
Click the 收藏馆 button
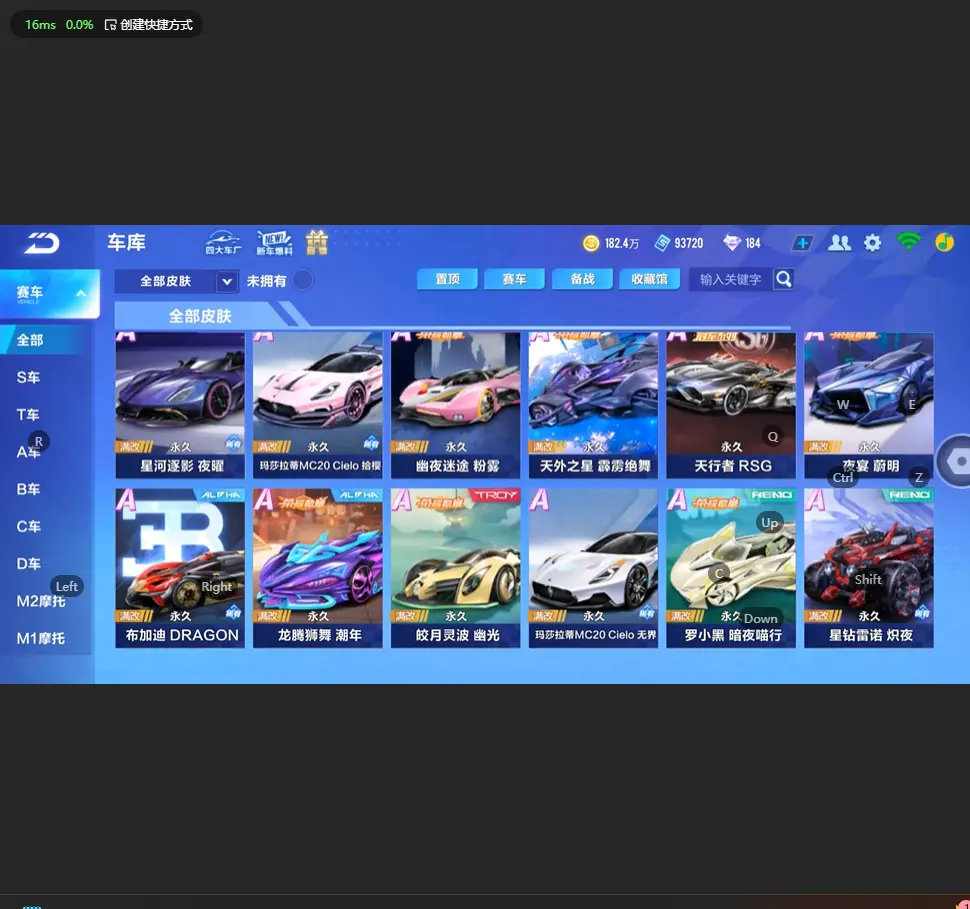click(x=650, y=279)
